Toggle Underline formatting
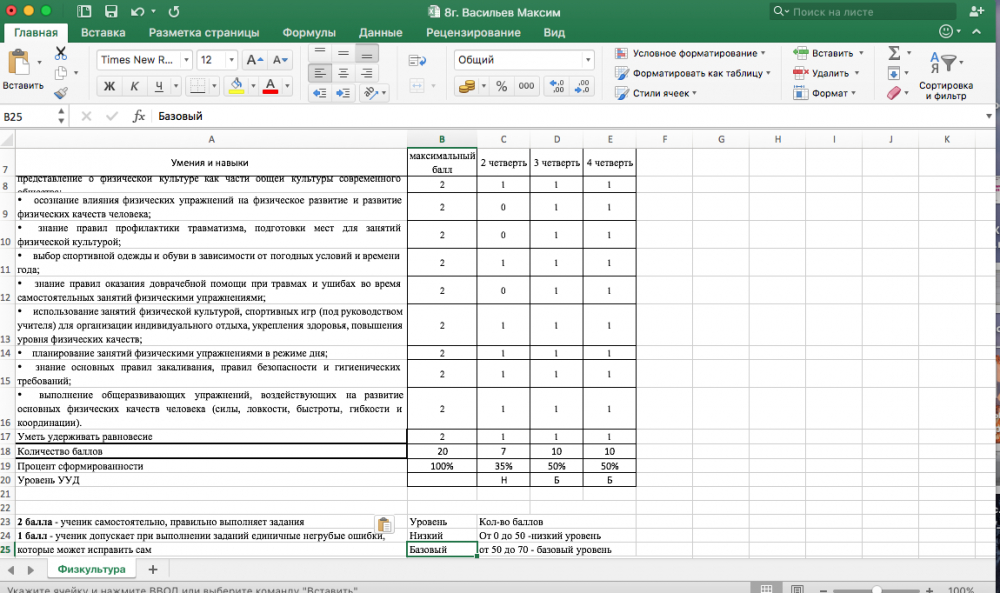 (x=159, y=86)
